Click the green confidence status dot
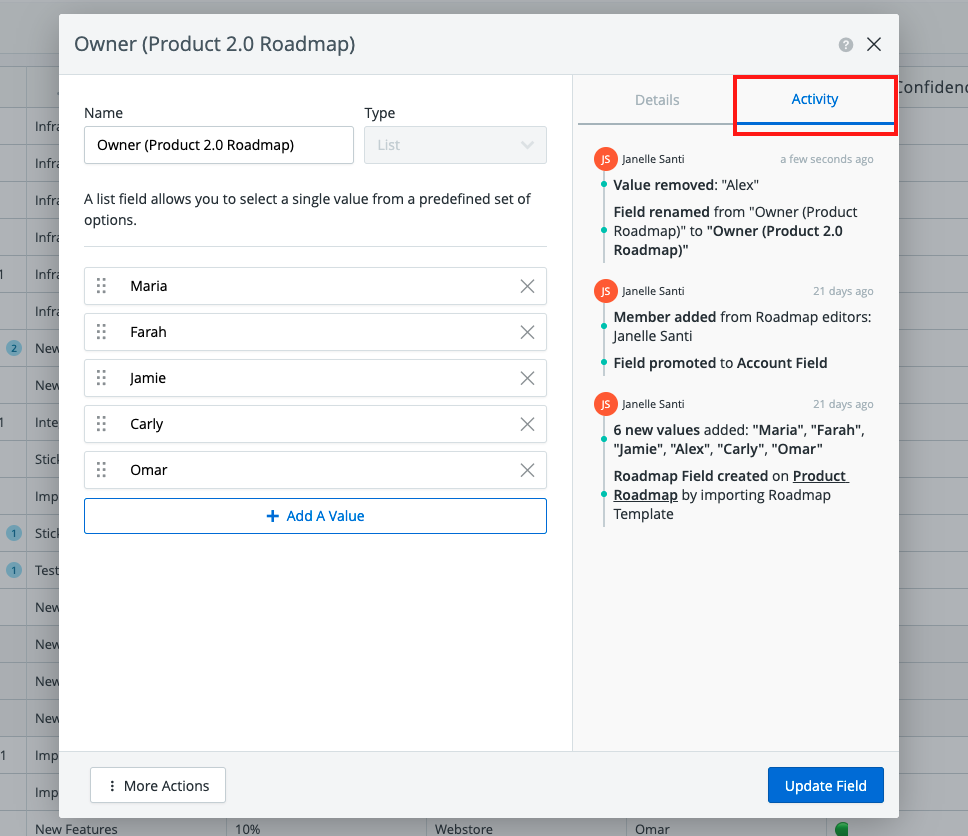The height and width of the screenshot is (836, 968). click(x=841, y=828)
